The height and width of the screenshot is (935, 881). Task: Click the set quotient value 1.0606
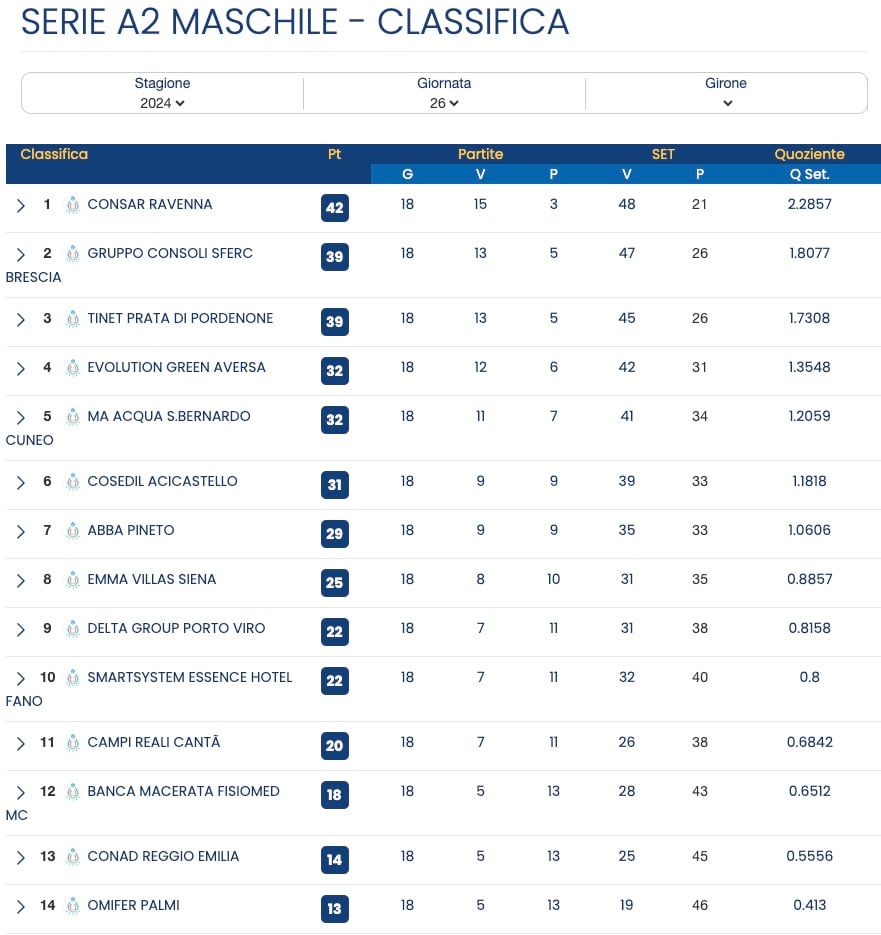[809, 530]
